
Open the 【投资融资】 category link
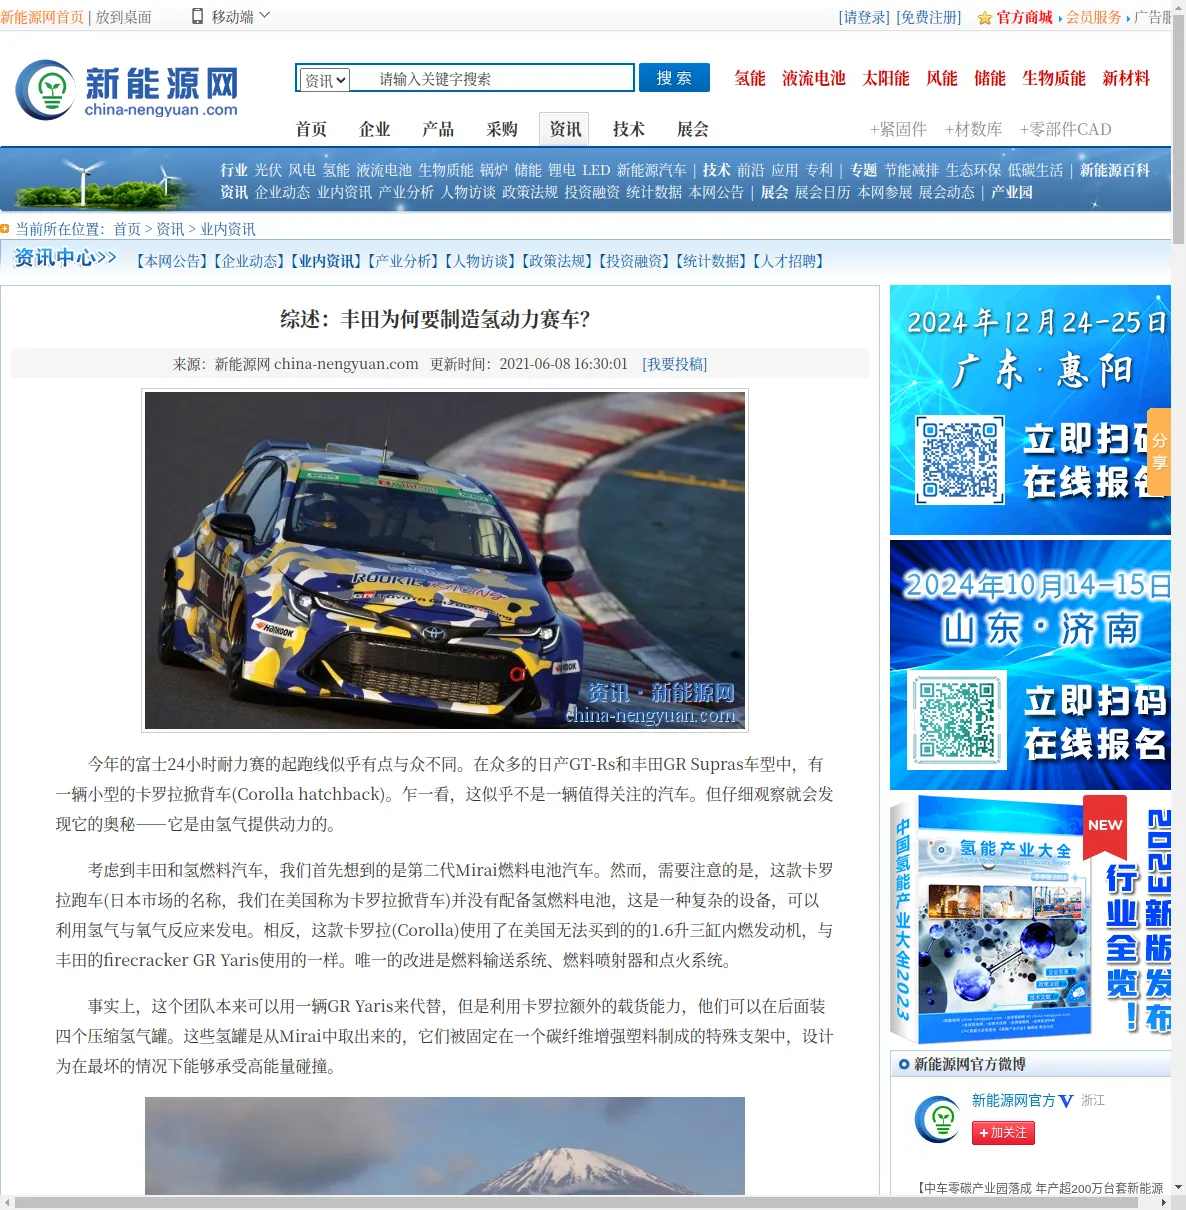[634, 261]
